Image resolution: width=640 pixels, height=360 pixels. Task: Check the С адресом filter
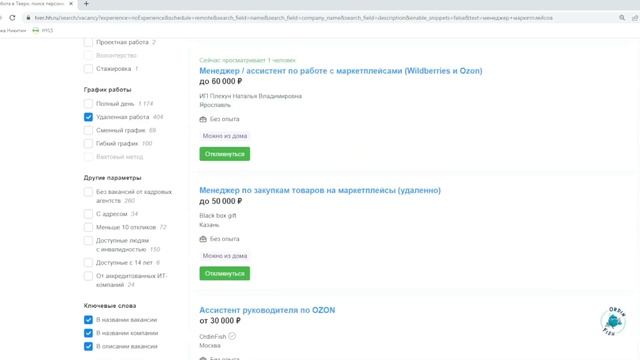click(x=88, y=214)
